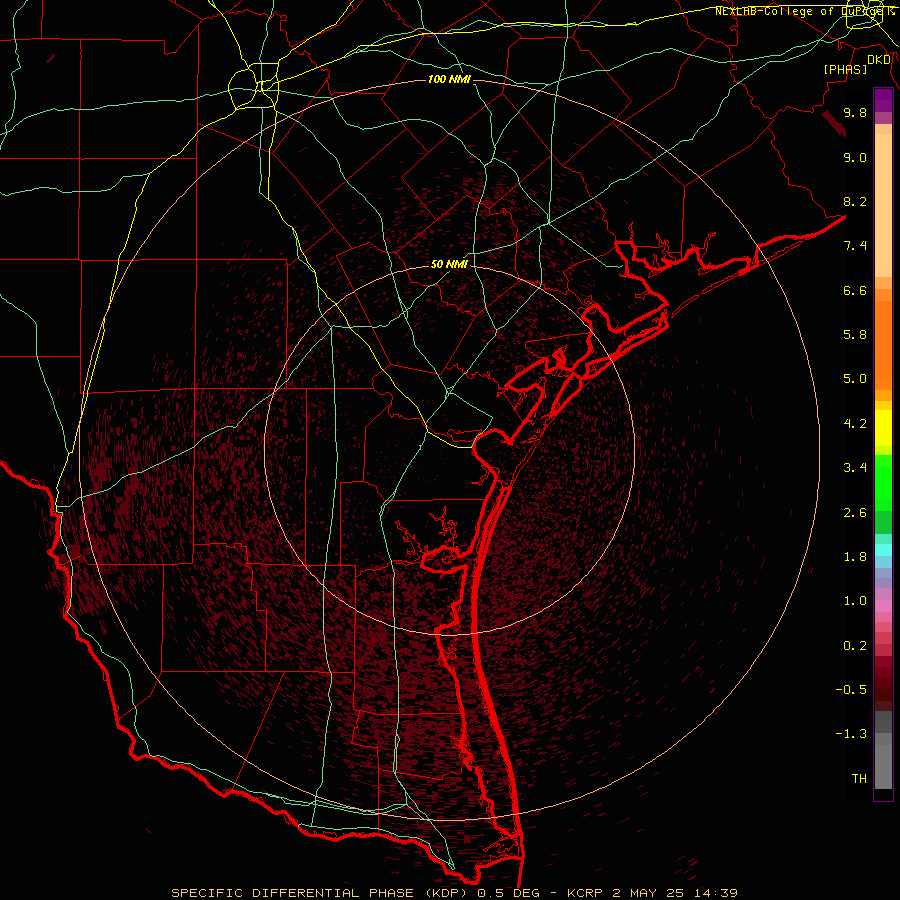Screen dimensions: 900x900
Task: Click the 4.2 scale label
Action: [855, 424]
